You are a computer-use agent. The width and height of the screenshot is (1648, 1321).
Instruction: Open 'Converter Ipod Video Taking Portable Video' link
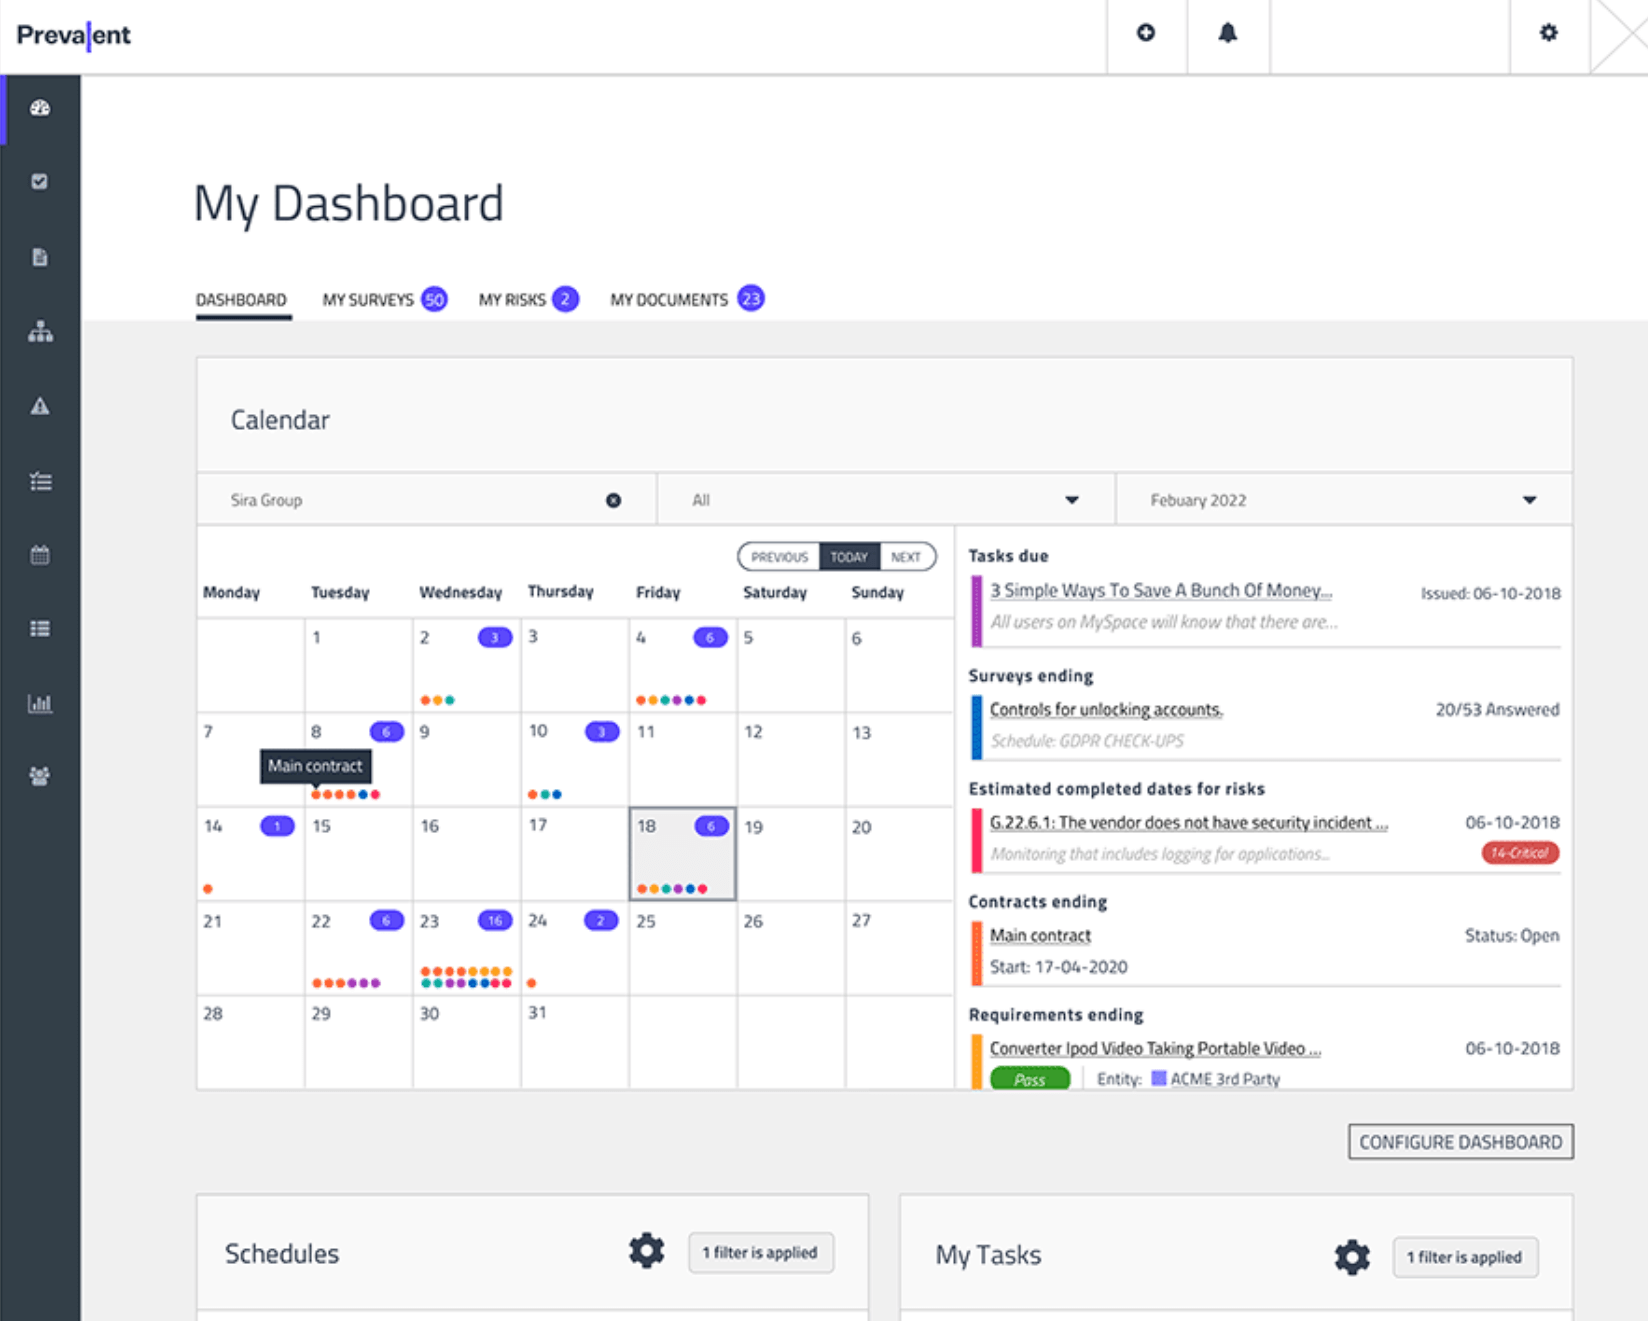pos(1155,1048)
